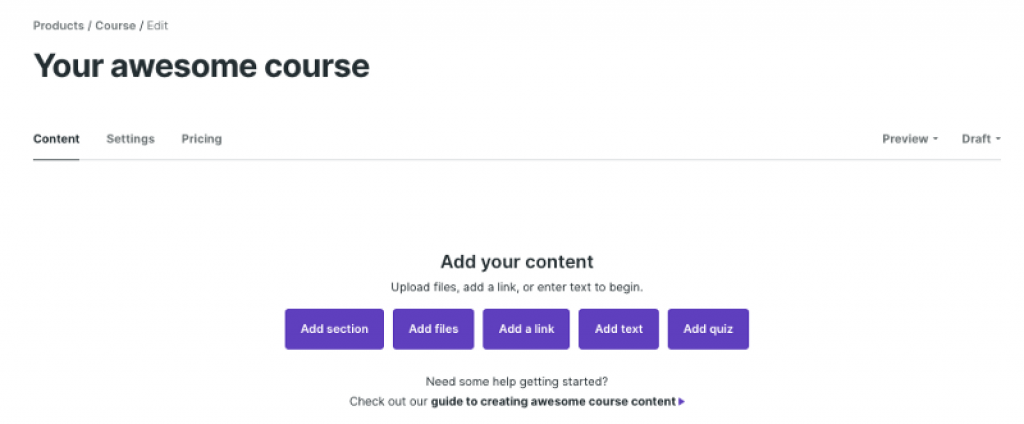Select the Add quiz button
Screen dimensions: 1024x424
tap(708, 329)
